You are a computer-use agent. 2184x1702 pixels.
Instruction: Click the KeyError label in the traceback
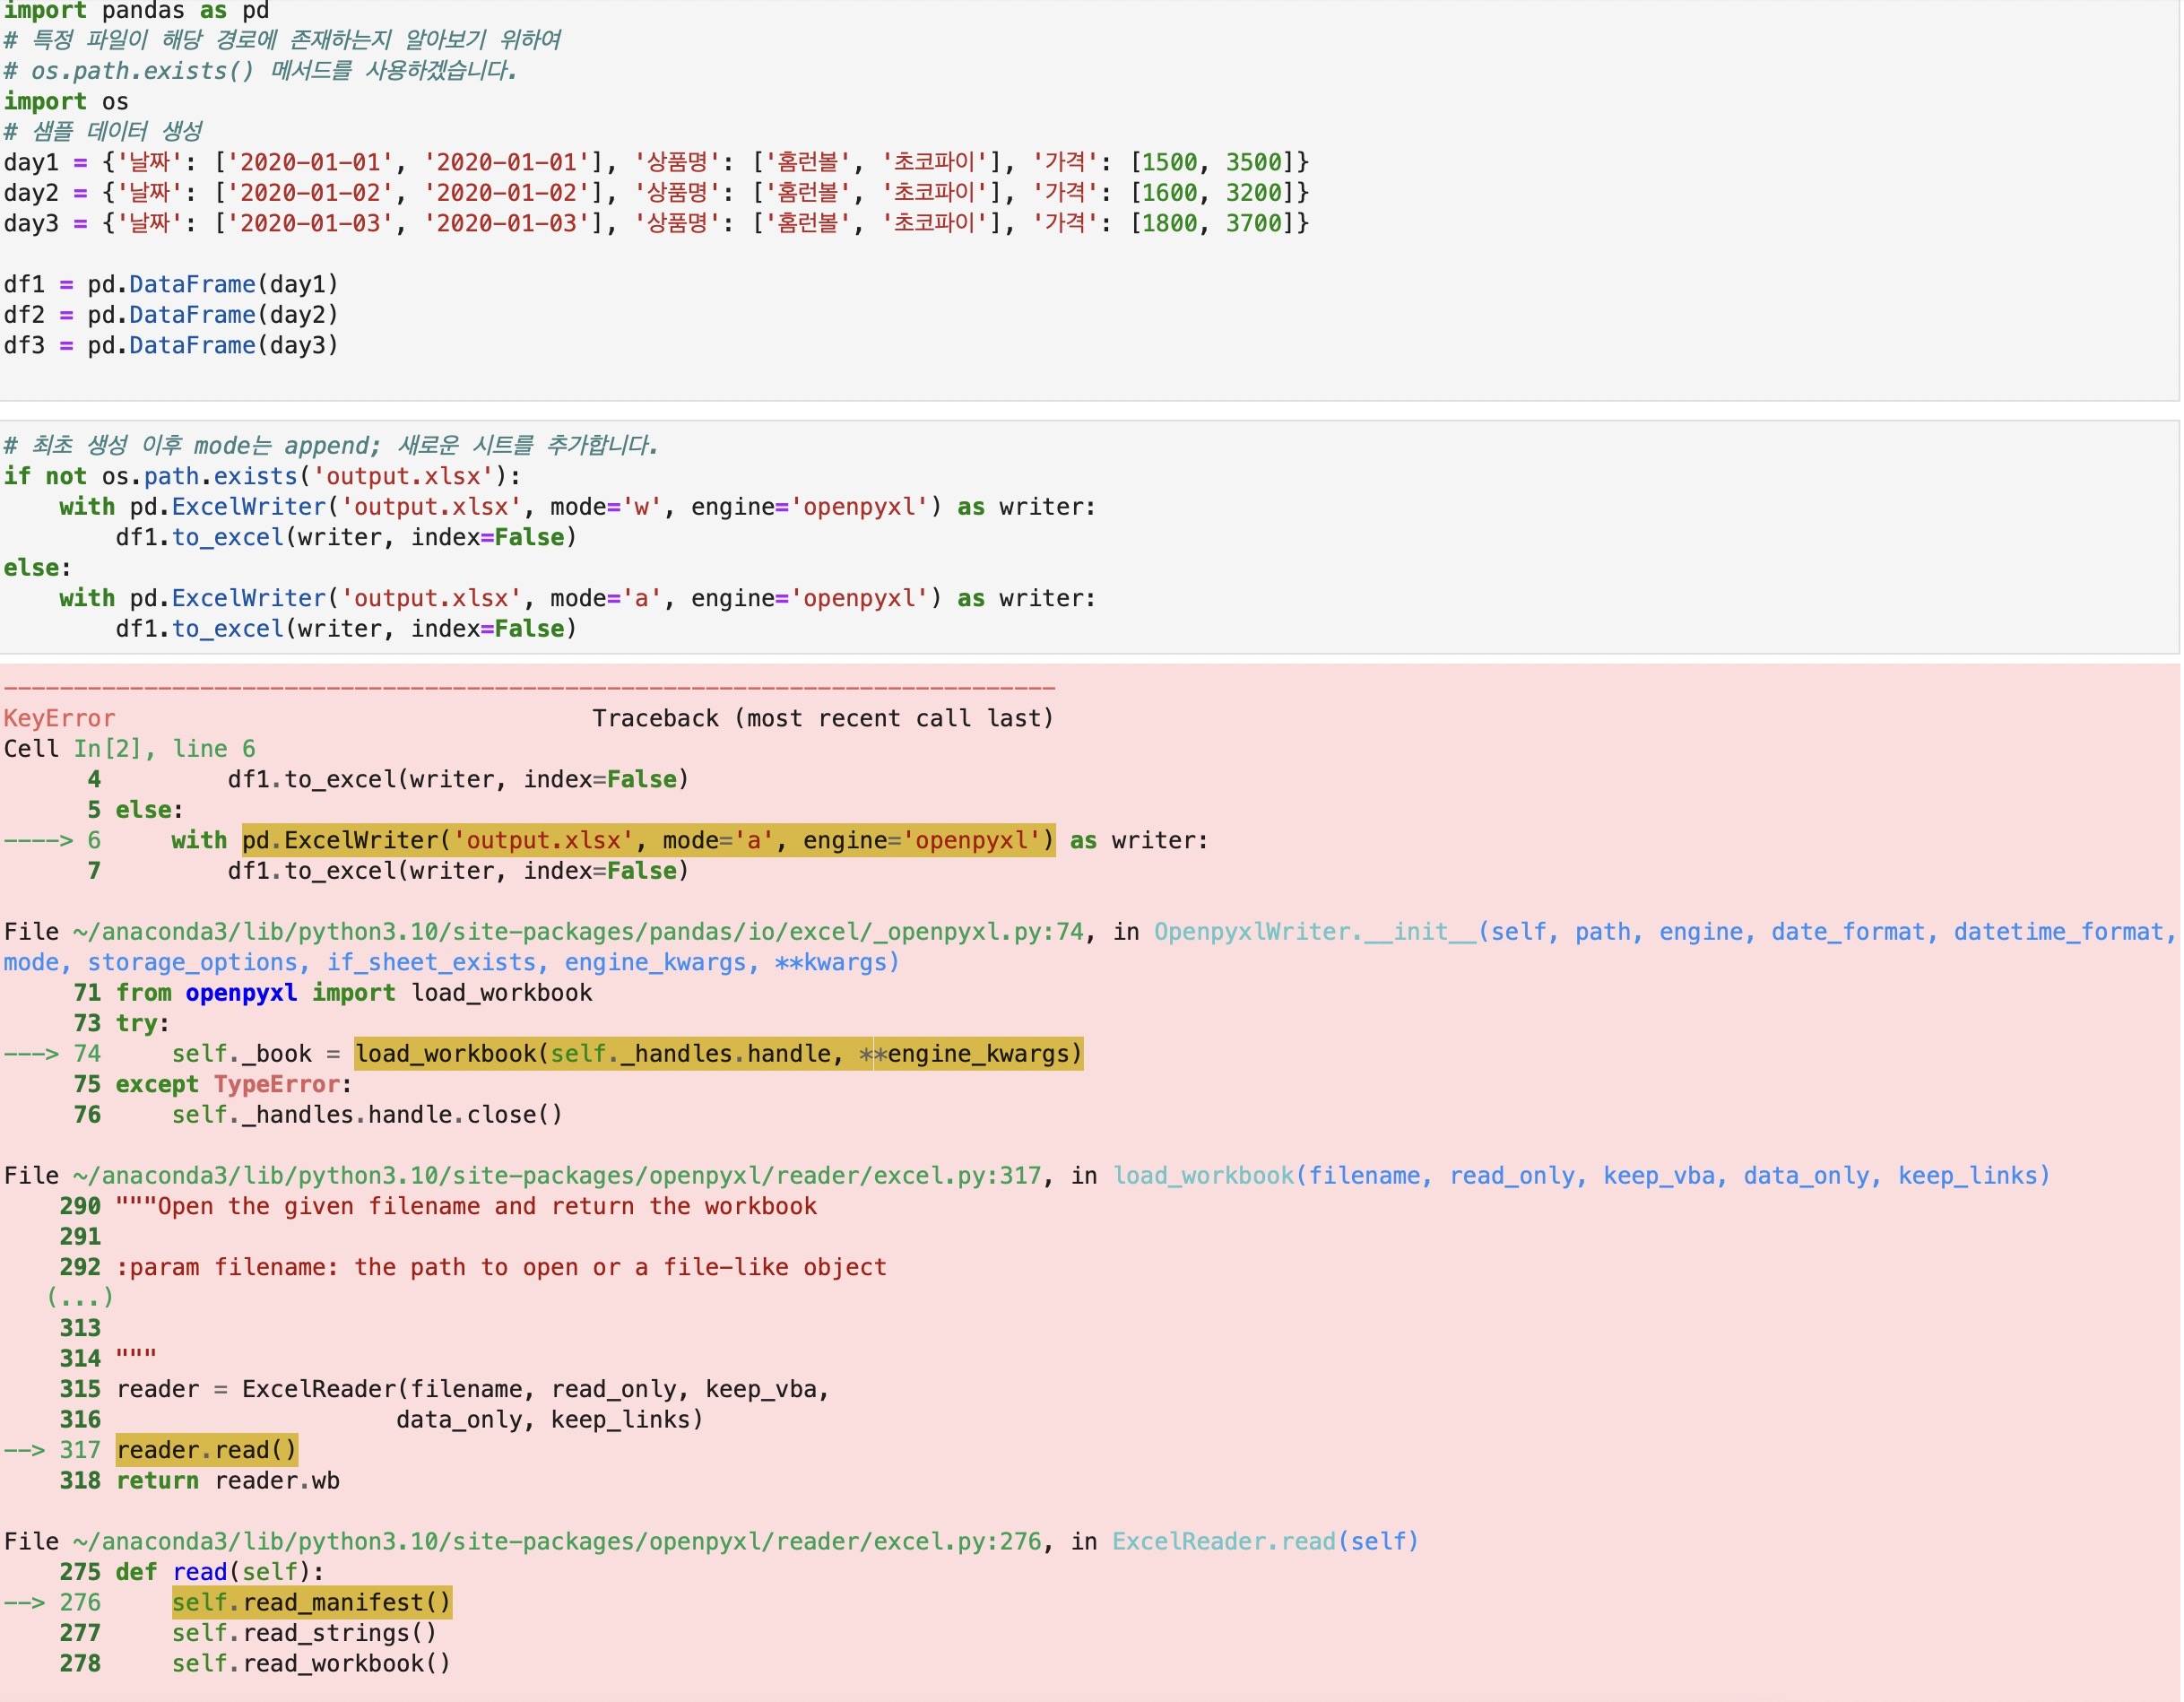(x=59, y=718)
